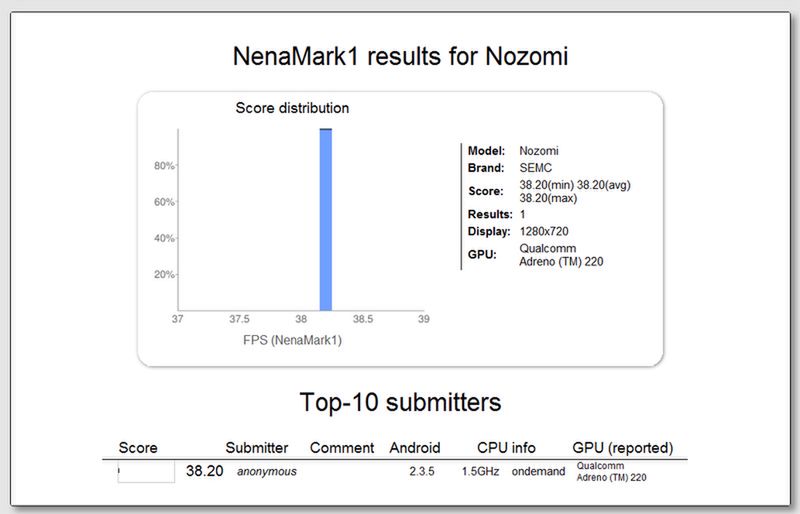This screenshot has width=800, height=514.
Task: Click the "anonymous" submitter name
Action: 266,471
